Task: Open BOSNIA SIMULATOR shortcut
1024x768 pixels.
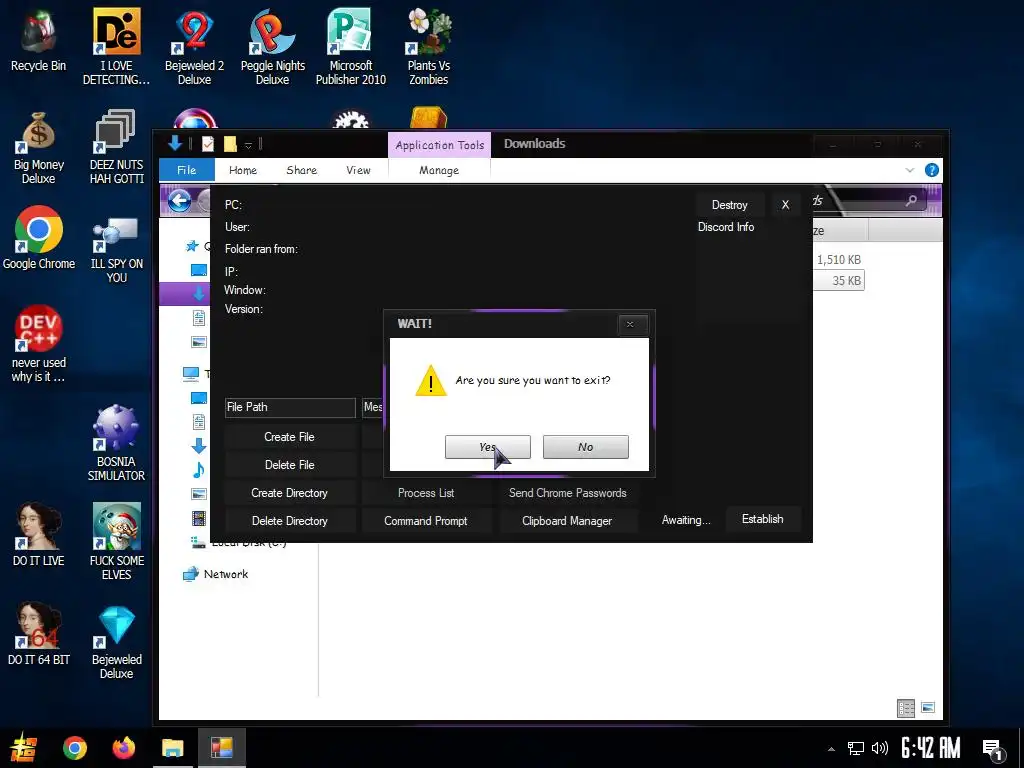Action: [116, 444]
